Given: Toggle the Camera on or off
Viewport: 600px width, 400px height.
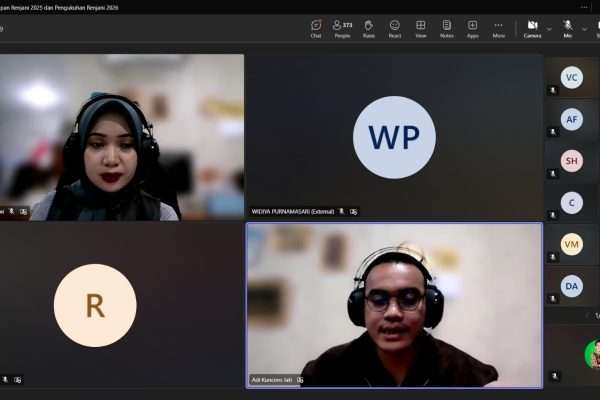Looking at the screenshot, I should [x=532, y=28].
